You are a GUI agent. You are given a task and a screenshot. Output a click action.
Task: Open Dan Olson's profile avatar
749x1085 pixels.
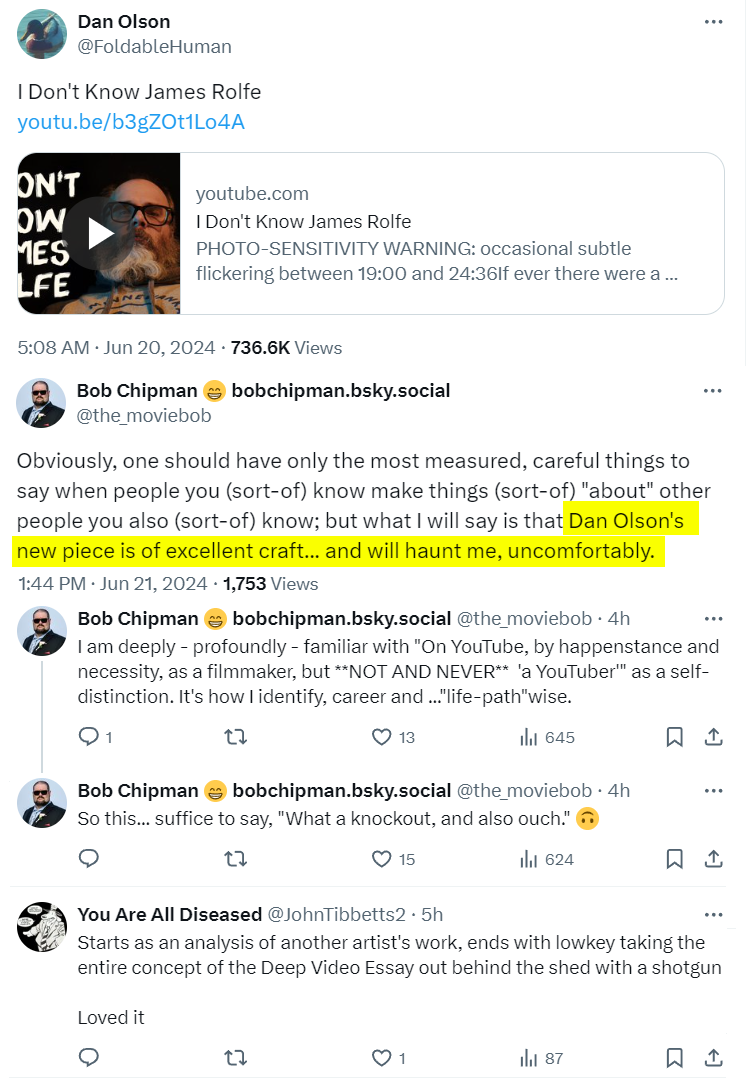click(42, 34)
